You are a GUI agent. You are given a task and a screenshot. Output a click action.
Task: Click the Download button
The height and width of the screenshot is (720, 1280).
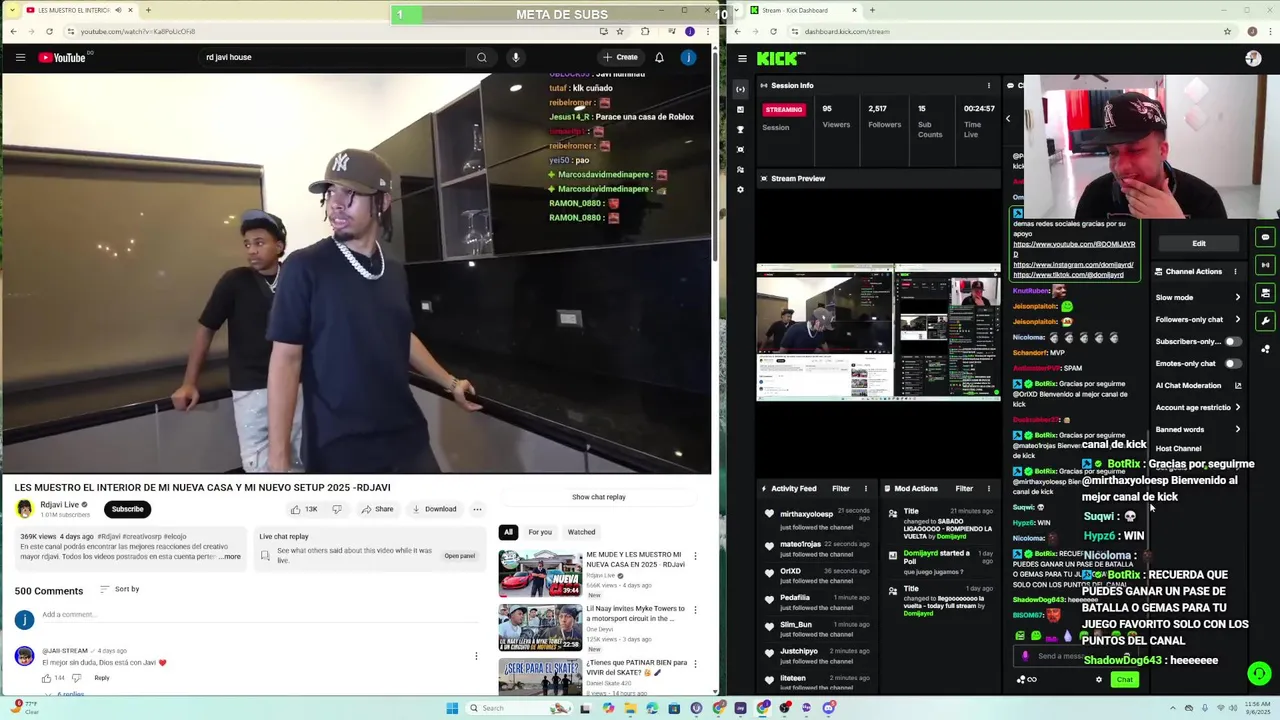pyautogui.click(x=434, y=509)
